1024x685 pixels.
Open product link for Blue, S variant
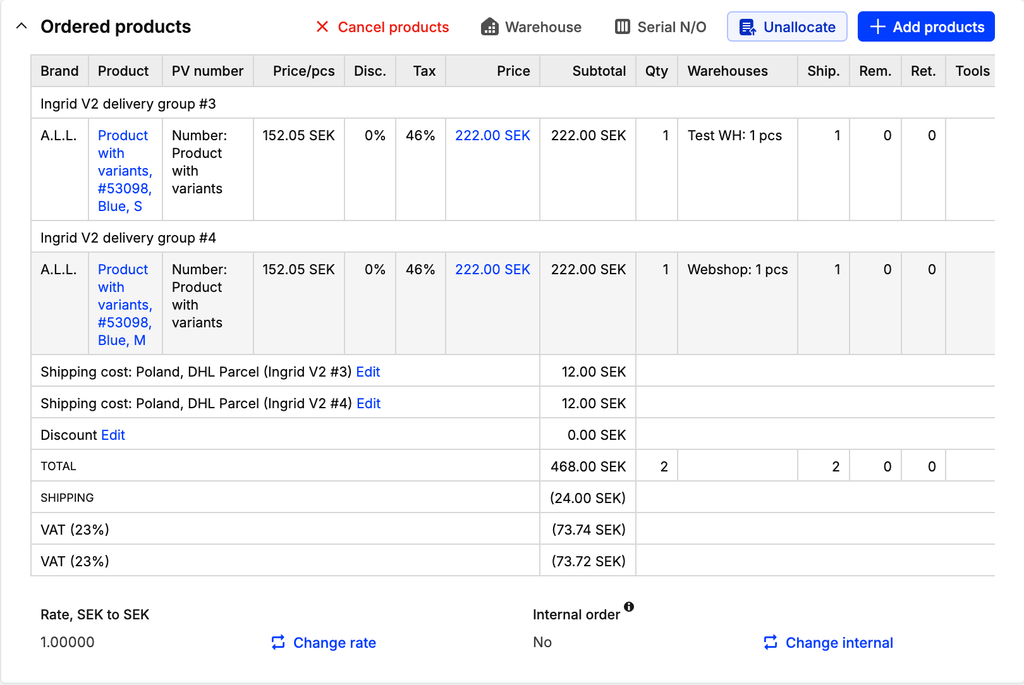122,170
